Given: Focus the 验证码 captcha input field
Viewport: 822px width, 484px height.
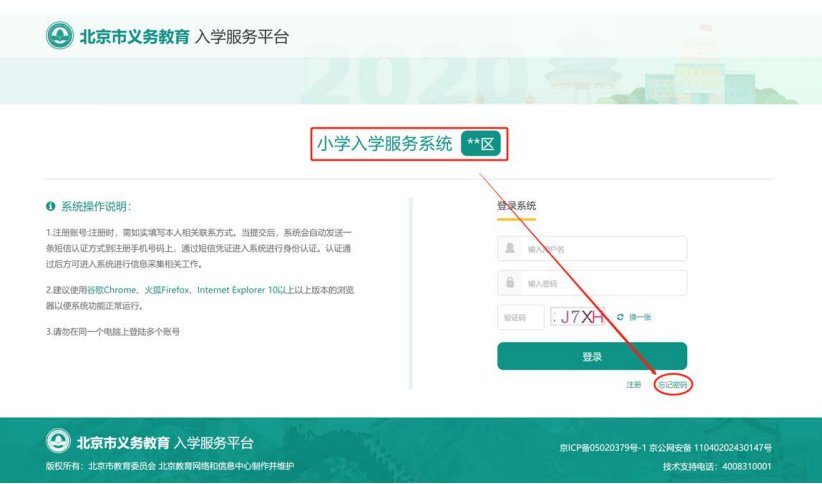Looking at the screenshot, I should [521, 317].
